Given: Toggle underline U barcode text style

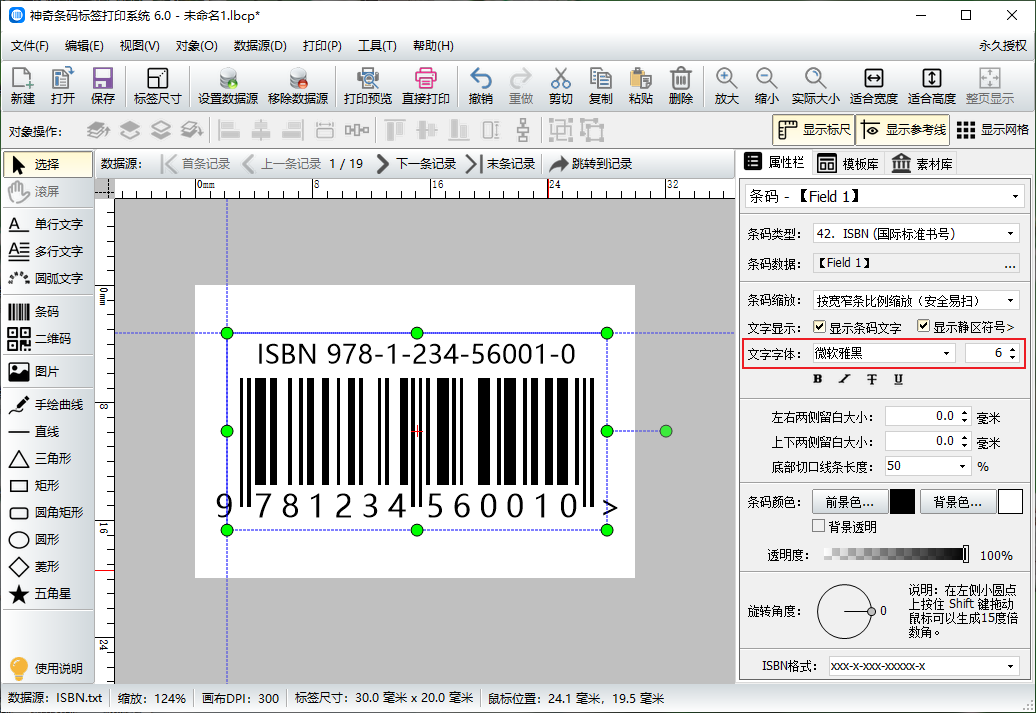Looking at the screenshot, I should pyautogui.click(x=898, y=379).
